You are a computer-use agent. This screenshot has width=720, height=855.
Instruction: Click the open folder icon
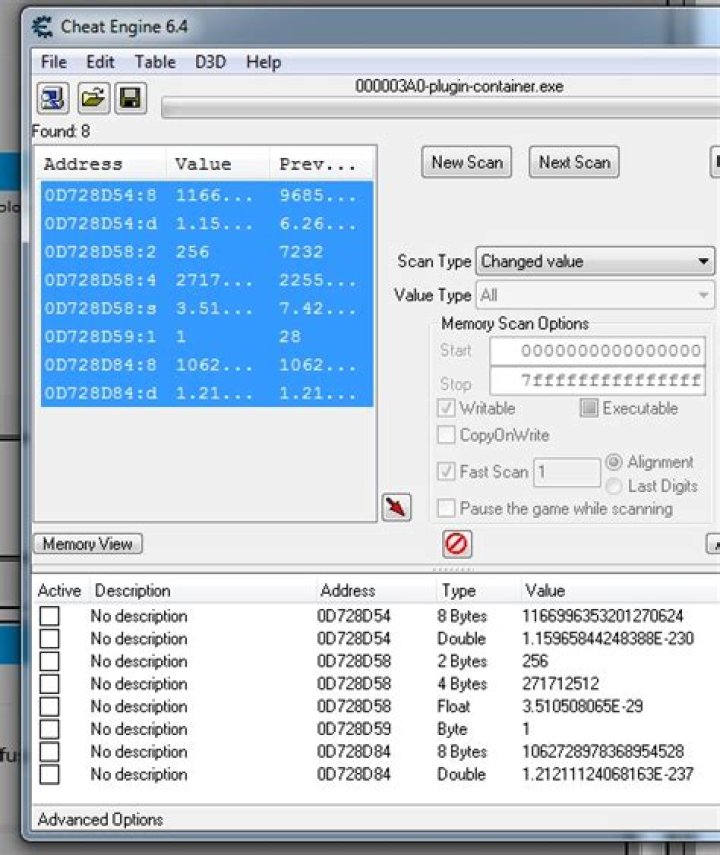pos(92,98)
